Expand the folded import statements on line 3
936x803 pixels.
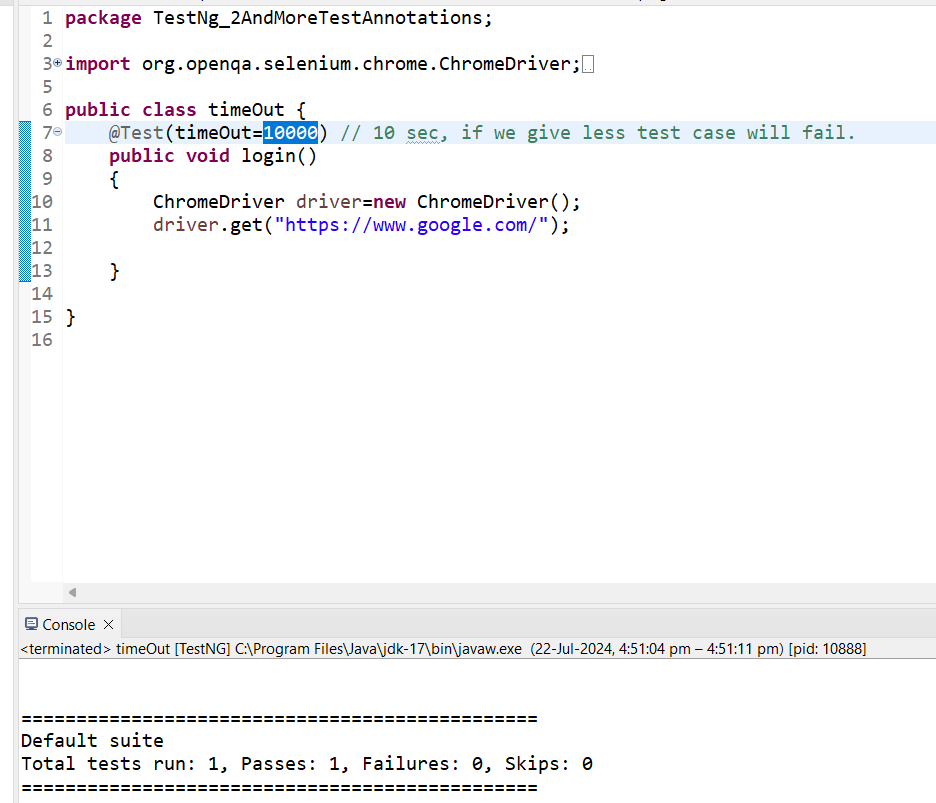[x=57, y=62]
